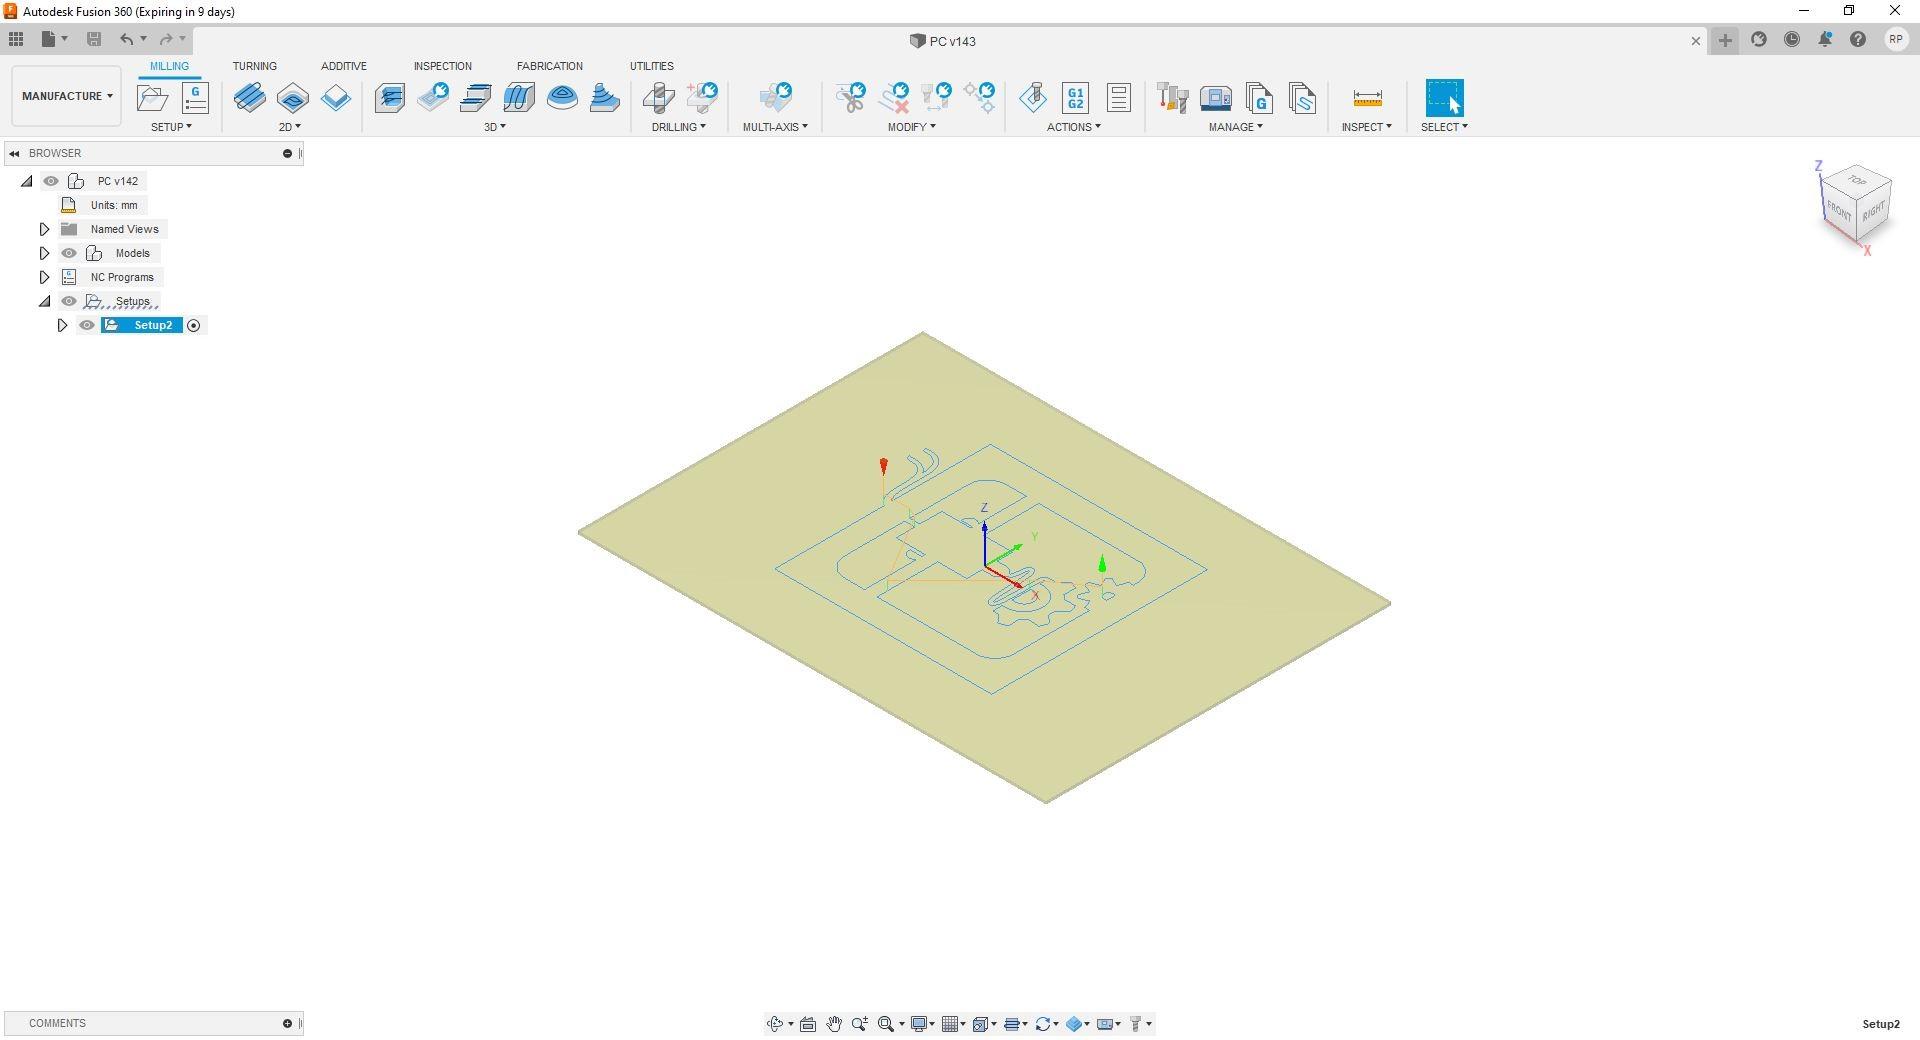1920x1040 pixels.
Task: Open the Data Panel grid icon
Action: coord(16,39)
